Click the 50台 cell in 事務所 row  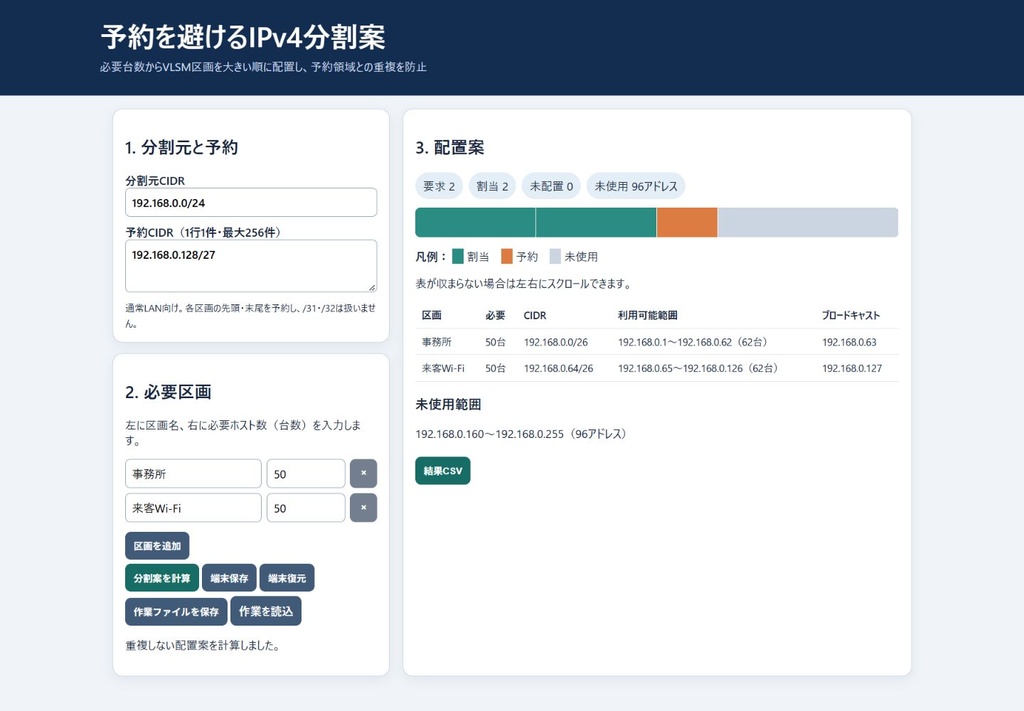(495, 342)
